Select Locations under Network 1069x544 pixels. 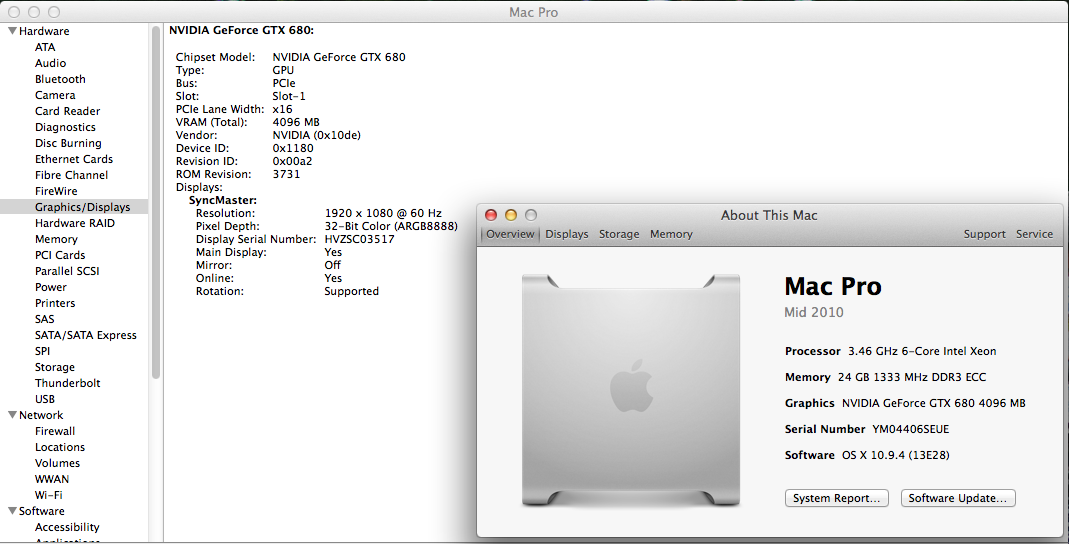click(x=60, y=447)
